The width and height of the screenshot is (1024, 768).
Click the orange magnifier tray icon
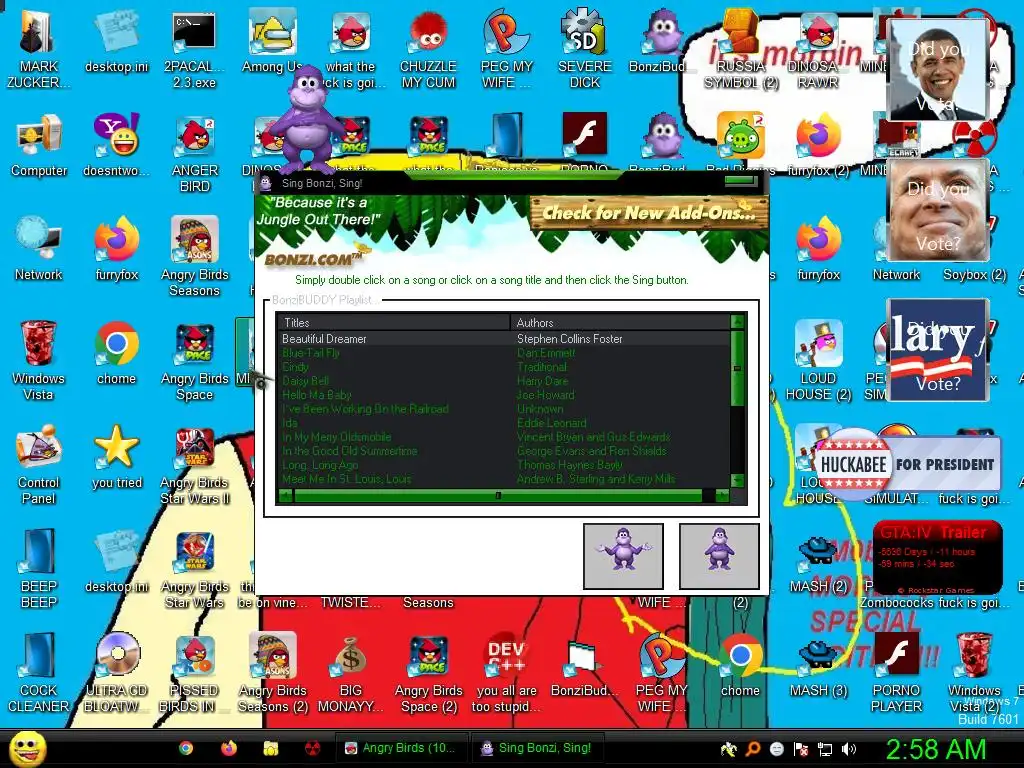753,749
